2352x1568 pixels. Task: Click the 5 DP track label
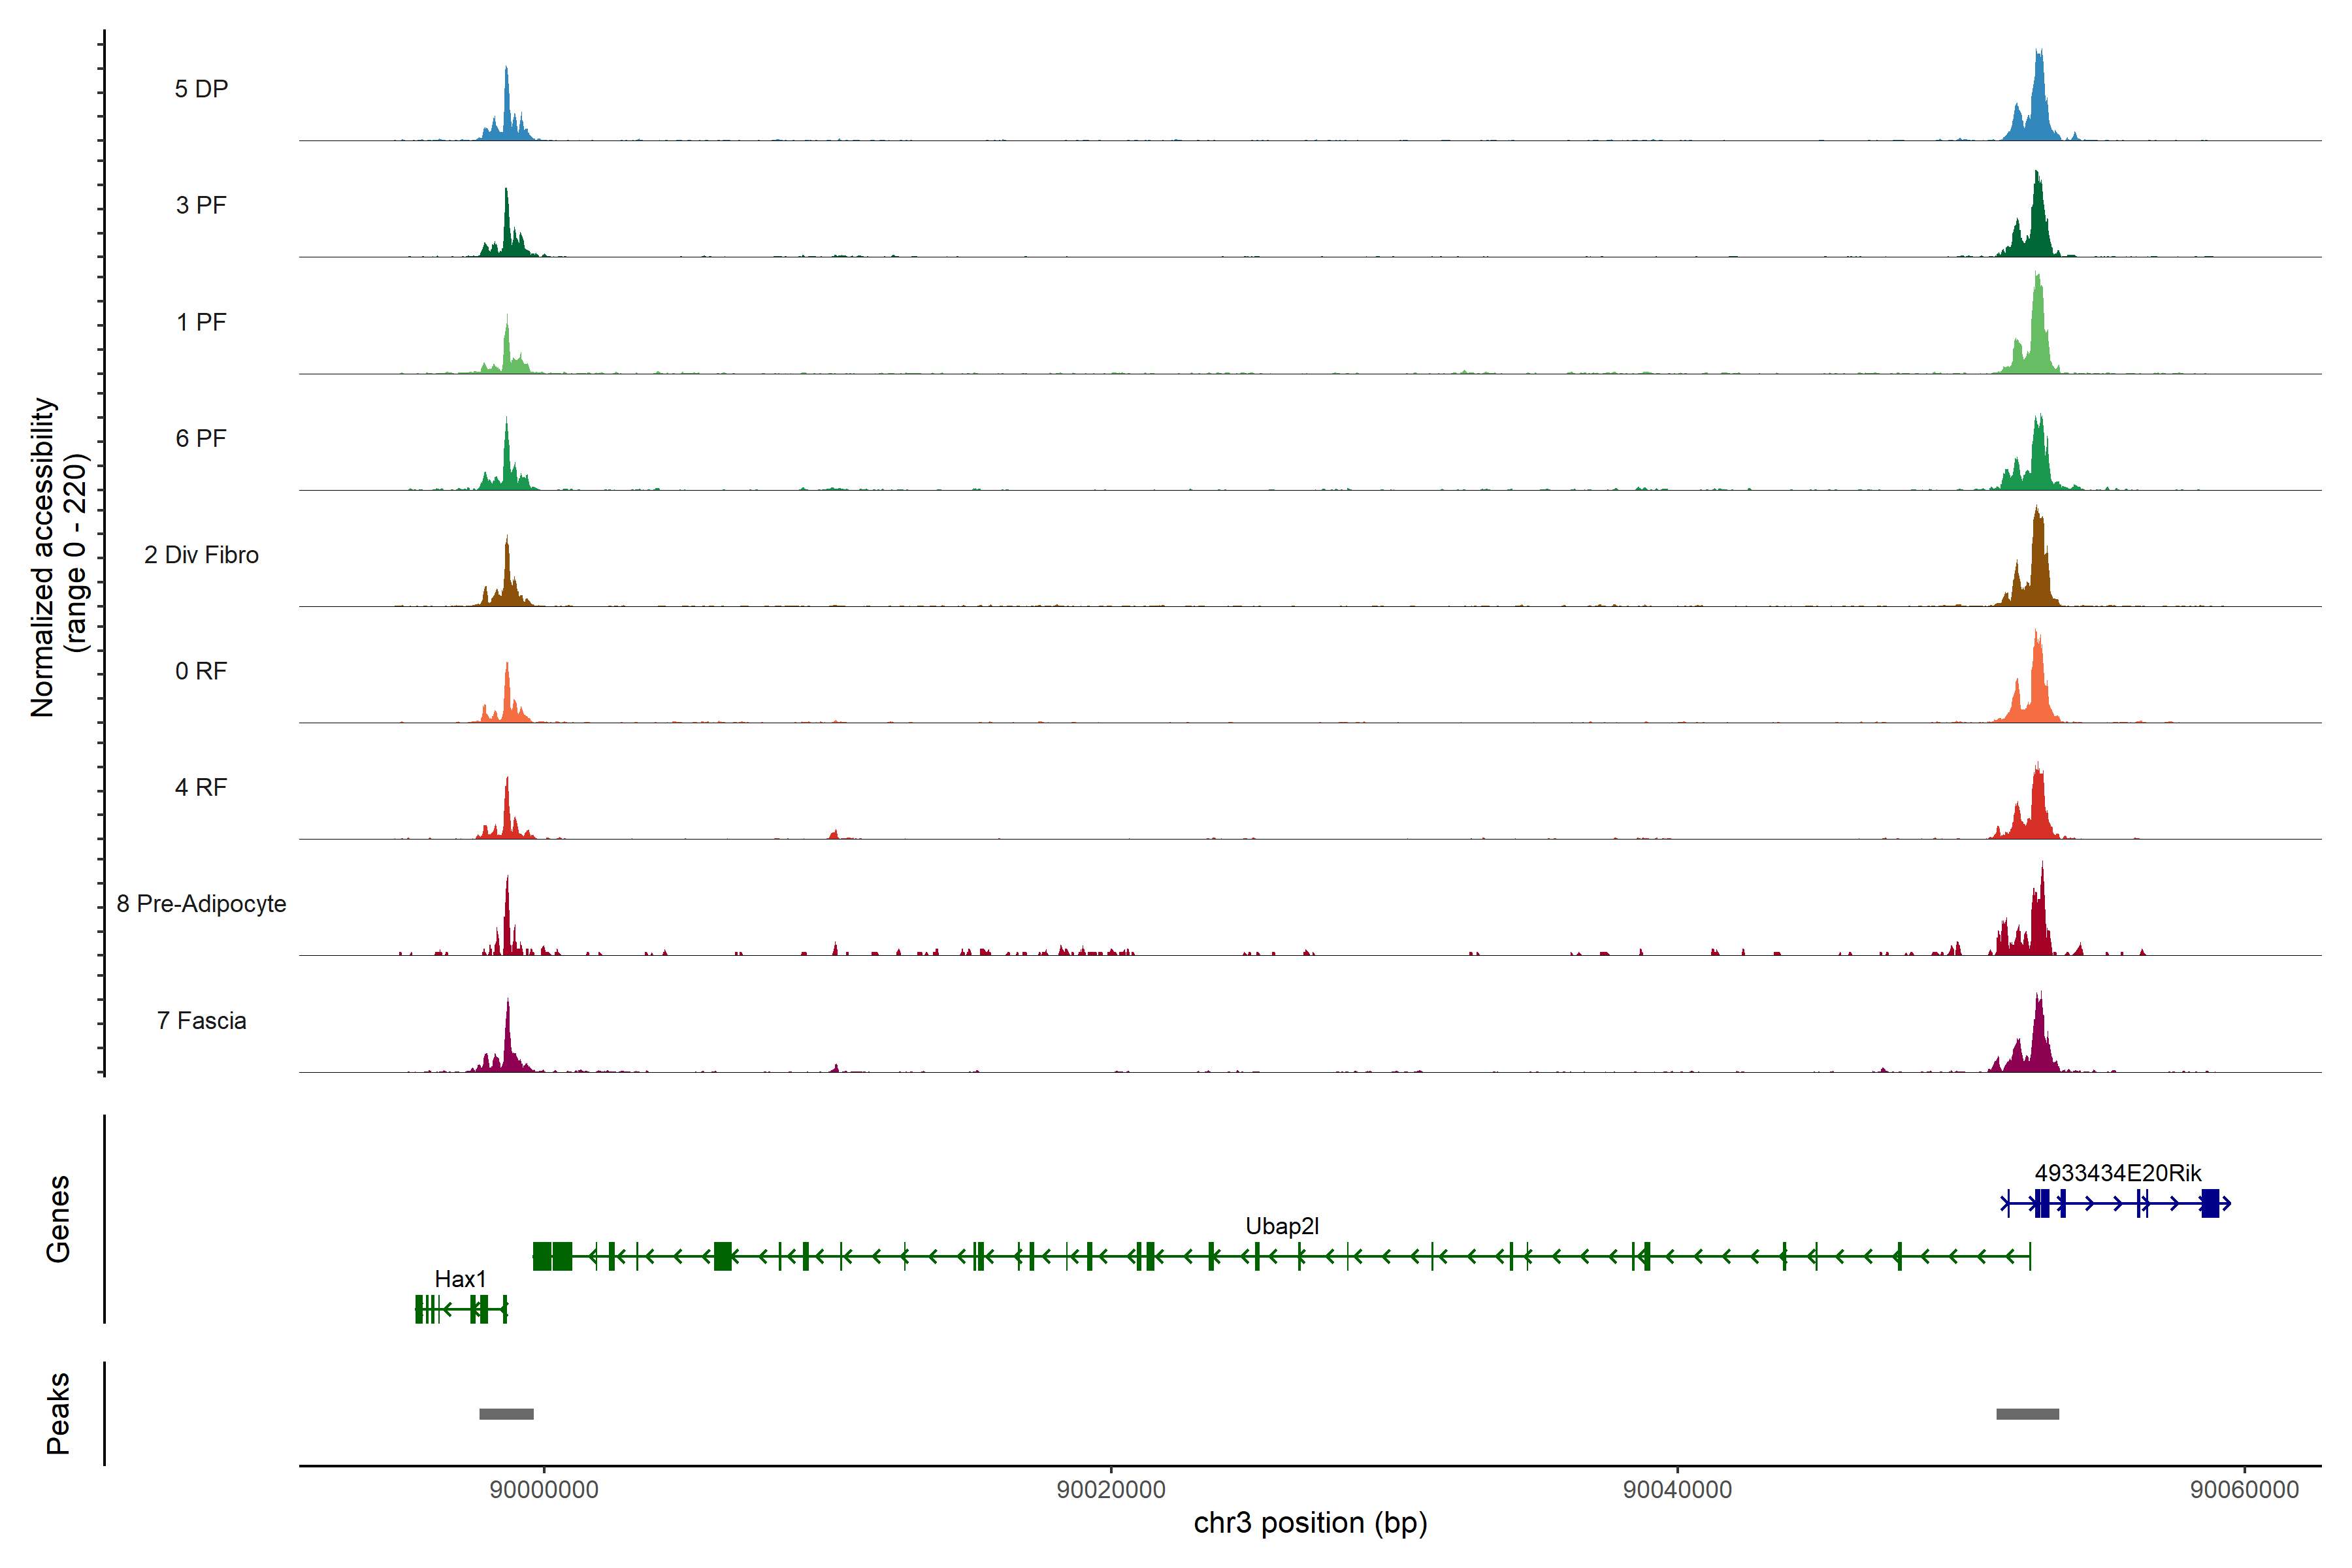pyautogui.click(x=201, y=89)
